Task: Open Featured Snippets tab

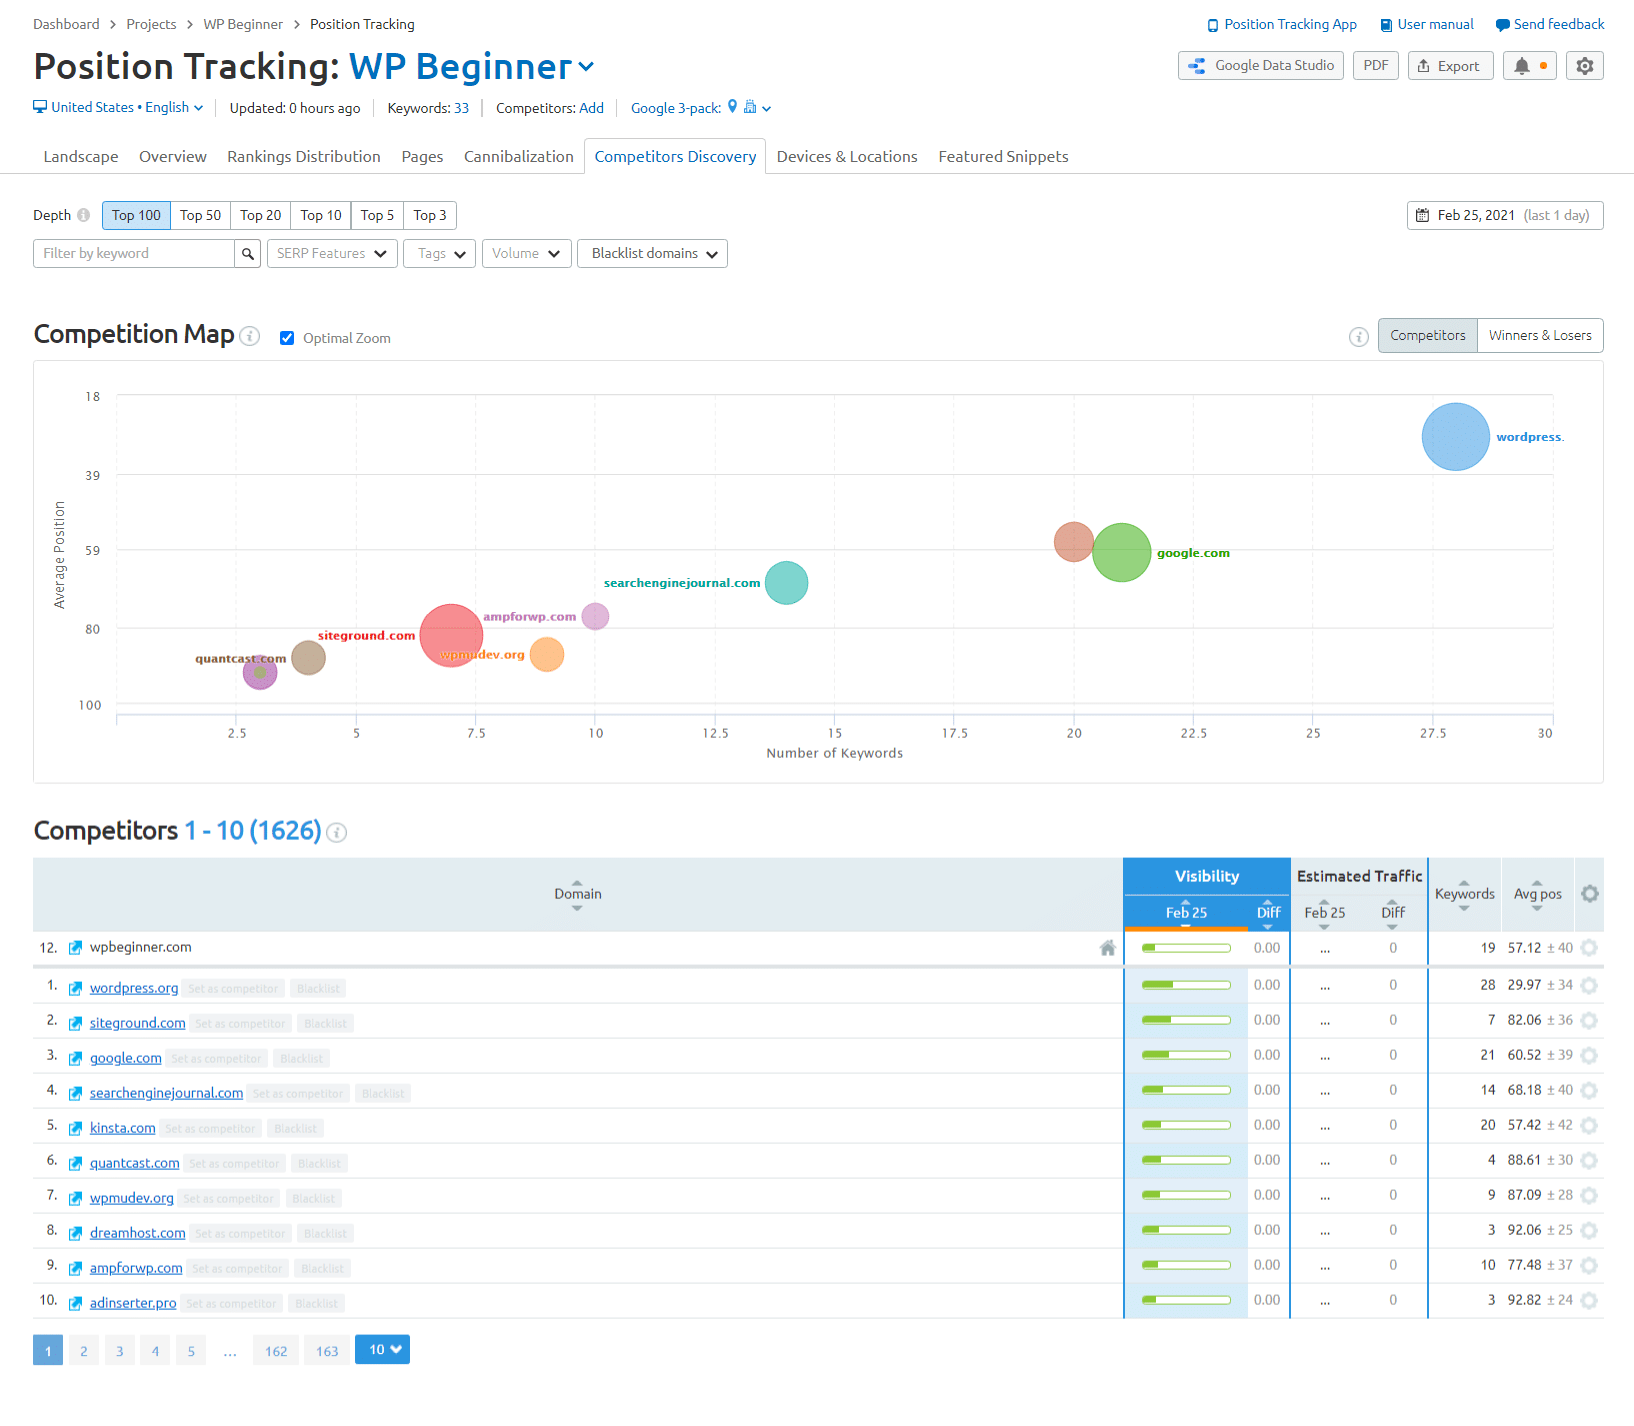Action: 1003,157
